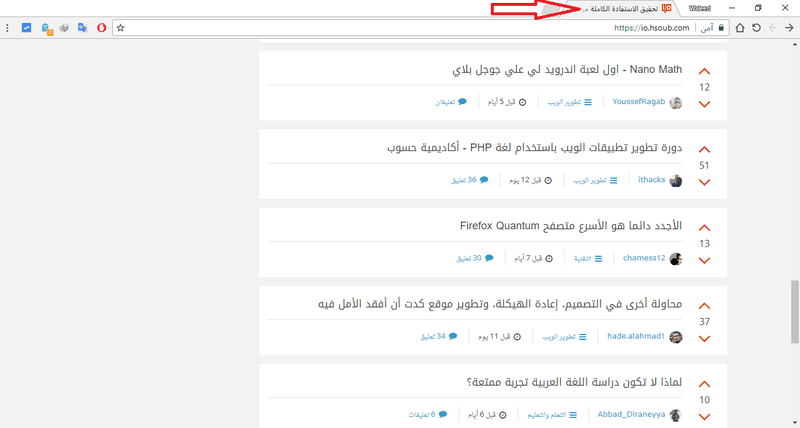The height and width of the screenshot is (428, 800).
Task: Click the address bar showing https://io.hsoub.com
Action: click(421, 28)
